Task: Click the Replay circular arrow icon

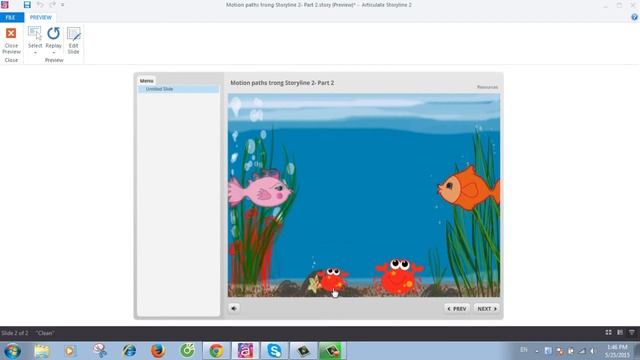Action: [53, 33]
